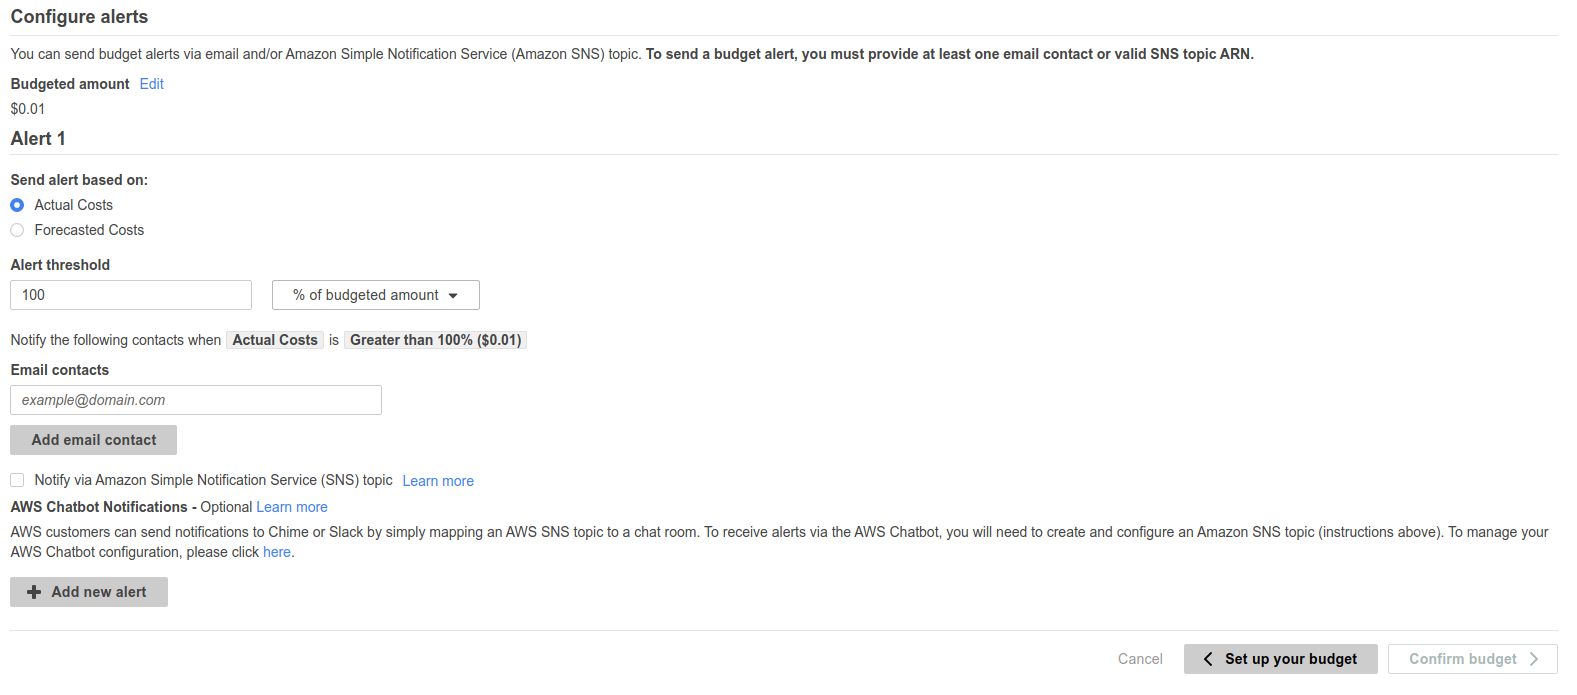Click the Email contacts input field
The image size is (1577, 695).
pyautogui.click(x=196, y=400)
